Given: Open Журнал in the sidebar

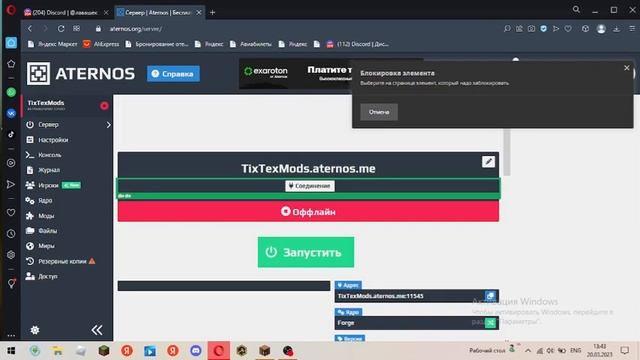Looking at the screenshot, I should click(49, 170).
